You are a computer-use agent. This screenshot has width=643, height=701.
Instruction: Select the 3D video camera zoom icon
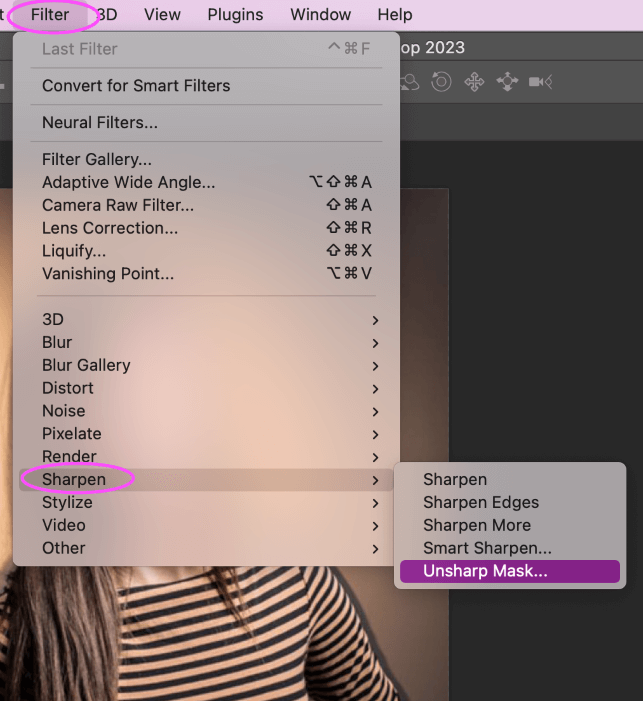(x=540, y=82)
